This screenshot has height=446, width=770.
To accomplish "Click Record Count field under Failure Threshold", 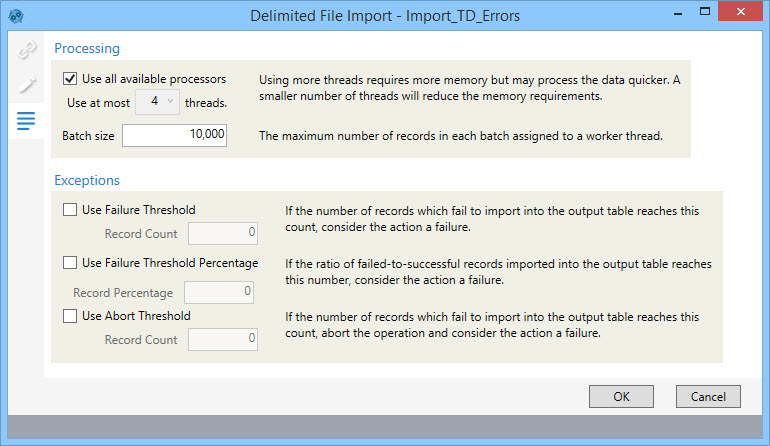I will pyautogui.click(x=223, y=233).
